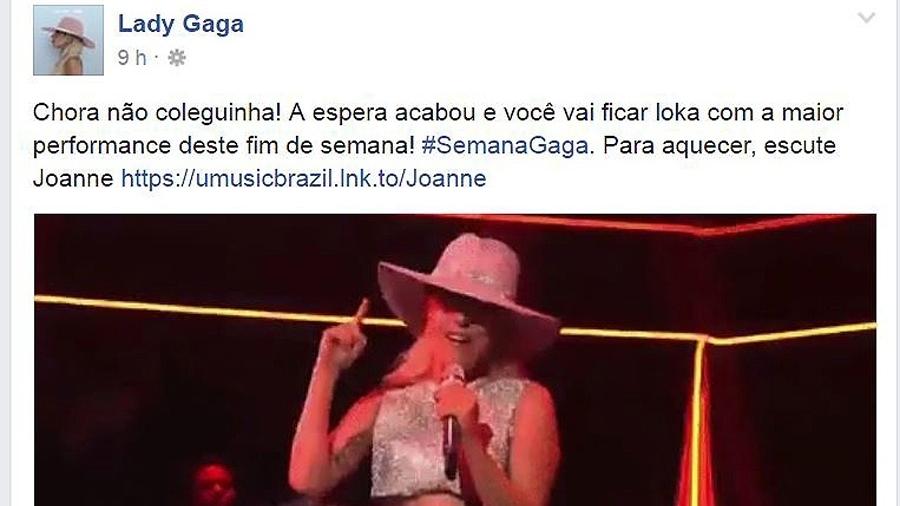Click the background person at video's corner
Screen dimensions: 900x506
tap(214, 483)
